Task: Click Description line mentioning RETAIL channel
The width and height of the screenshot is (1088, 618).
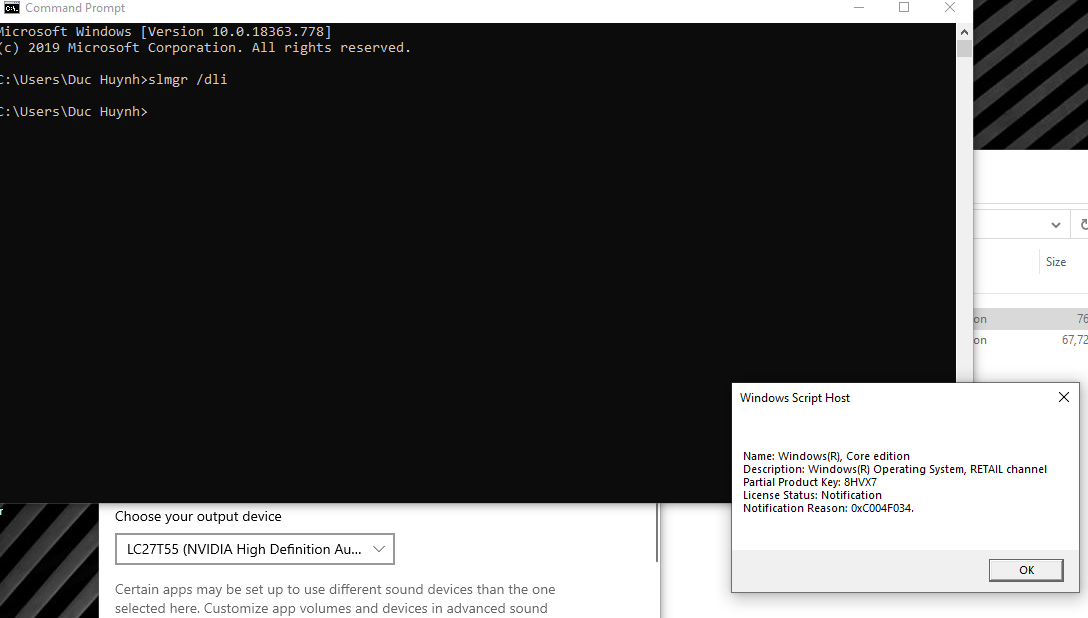Action: tap(894, 469)
